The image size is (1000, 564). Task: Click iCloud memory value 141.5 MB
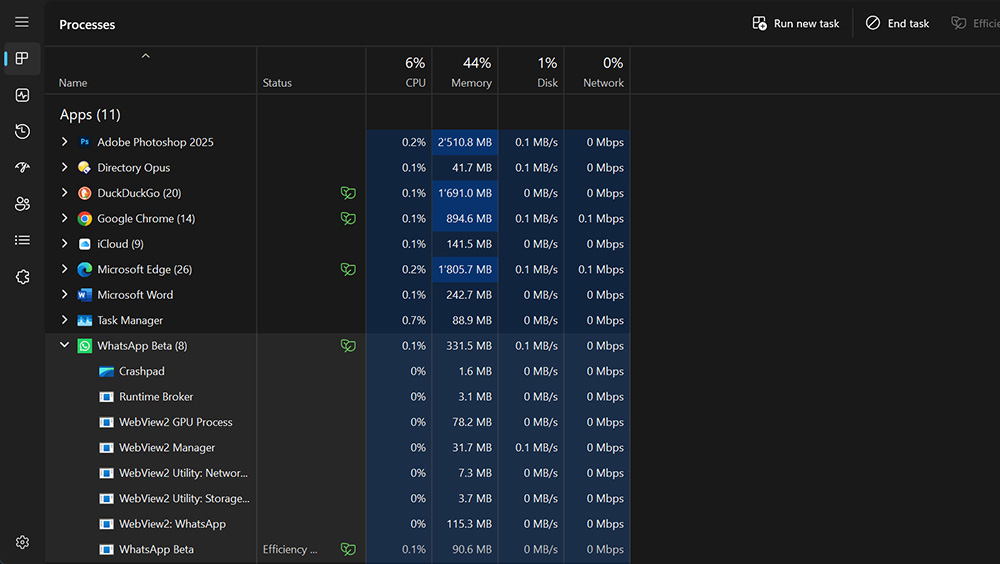[x=469, y=244]
